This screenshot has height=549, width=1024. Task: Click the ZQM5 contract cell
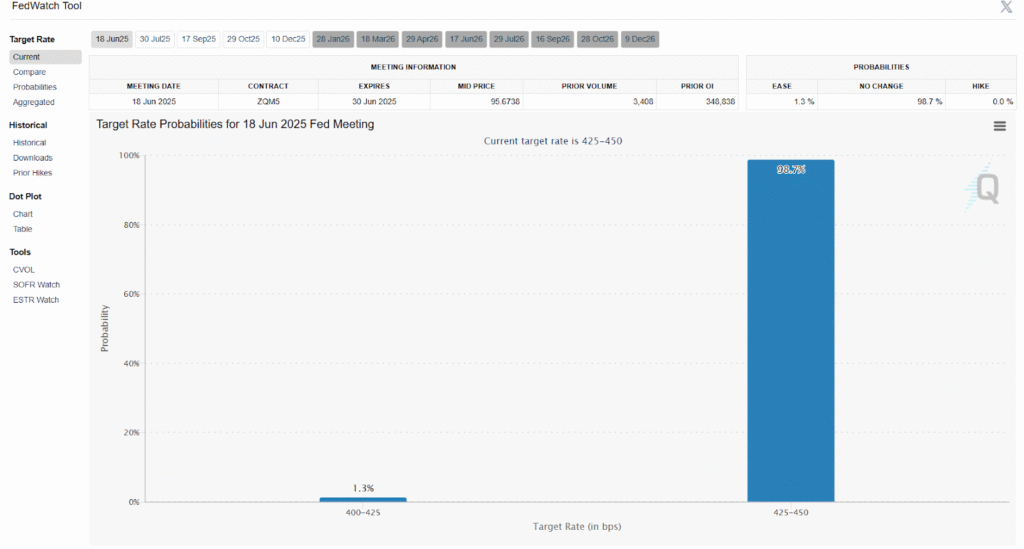pos(268,102)
